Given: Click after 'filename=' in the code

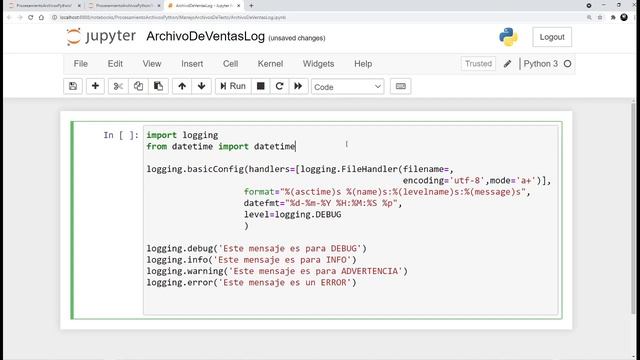Looking at the screenshot, I should tap(449, 169).
